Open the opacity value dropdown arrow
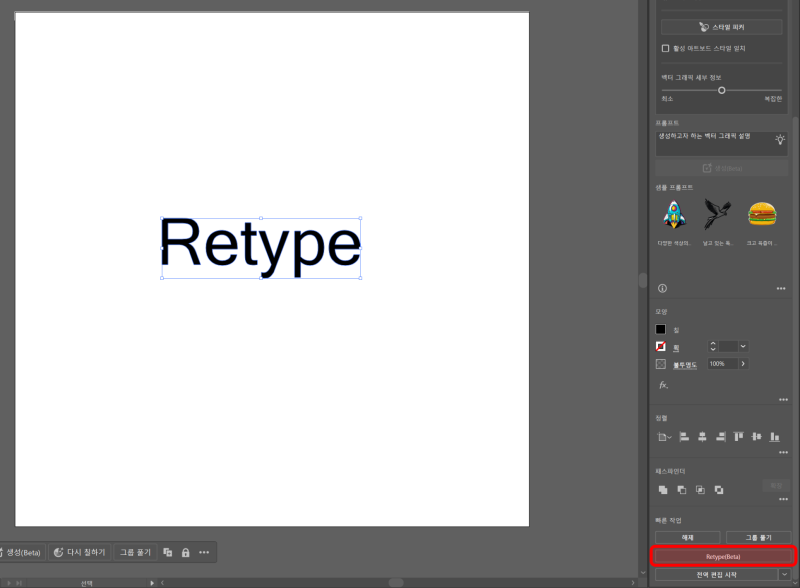Image resolution: width=800 pixels, height=588 pixels. click(x=743, y=363)
